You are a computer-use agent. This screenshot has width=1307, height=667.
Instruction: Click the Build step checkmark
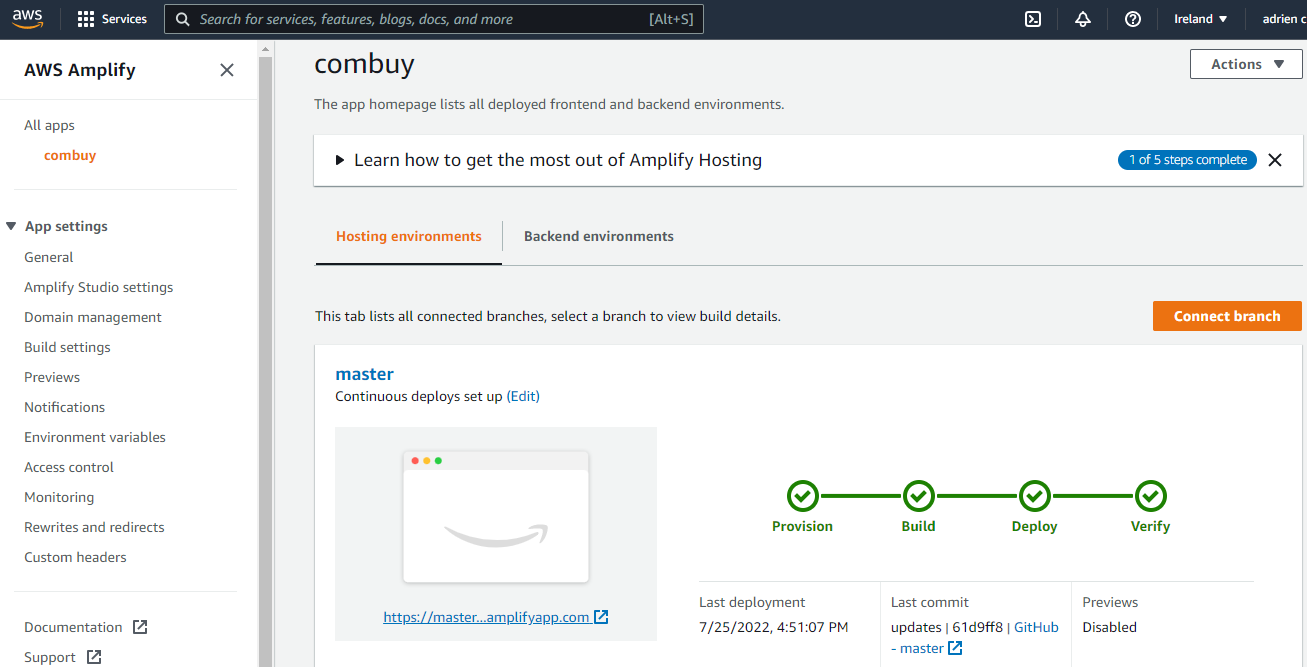point(918,495)
